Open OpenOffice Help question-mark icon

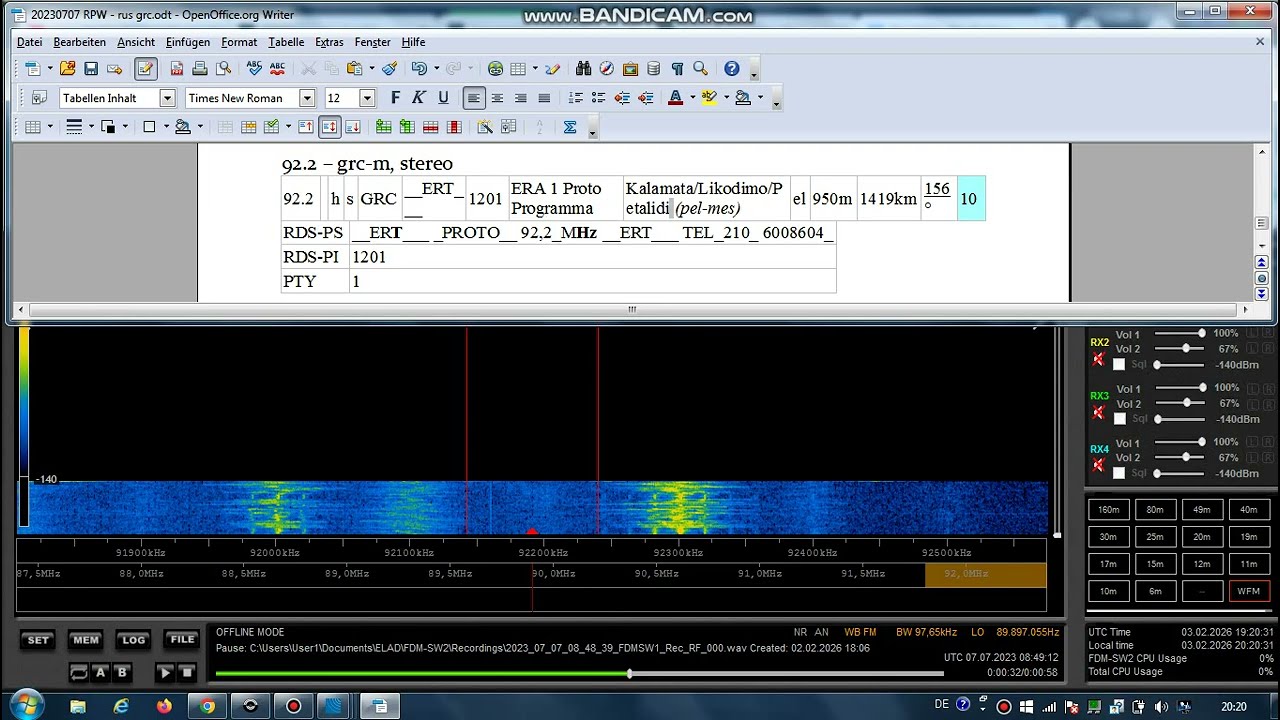[731, 69]
